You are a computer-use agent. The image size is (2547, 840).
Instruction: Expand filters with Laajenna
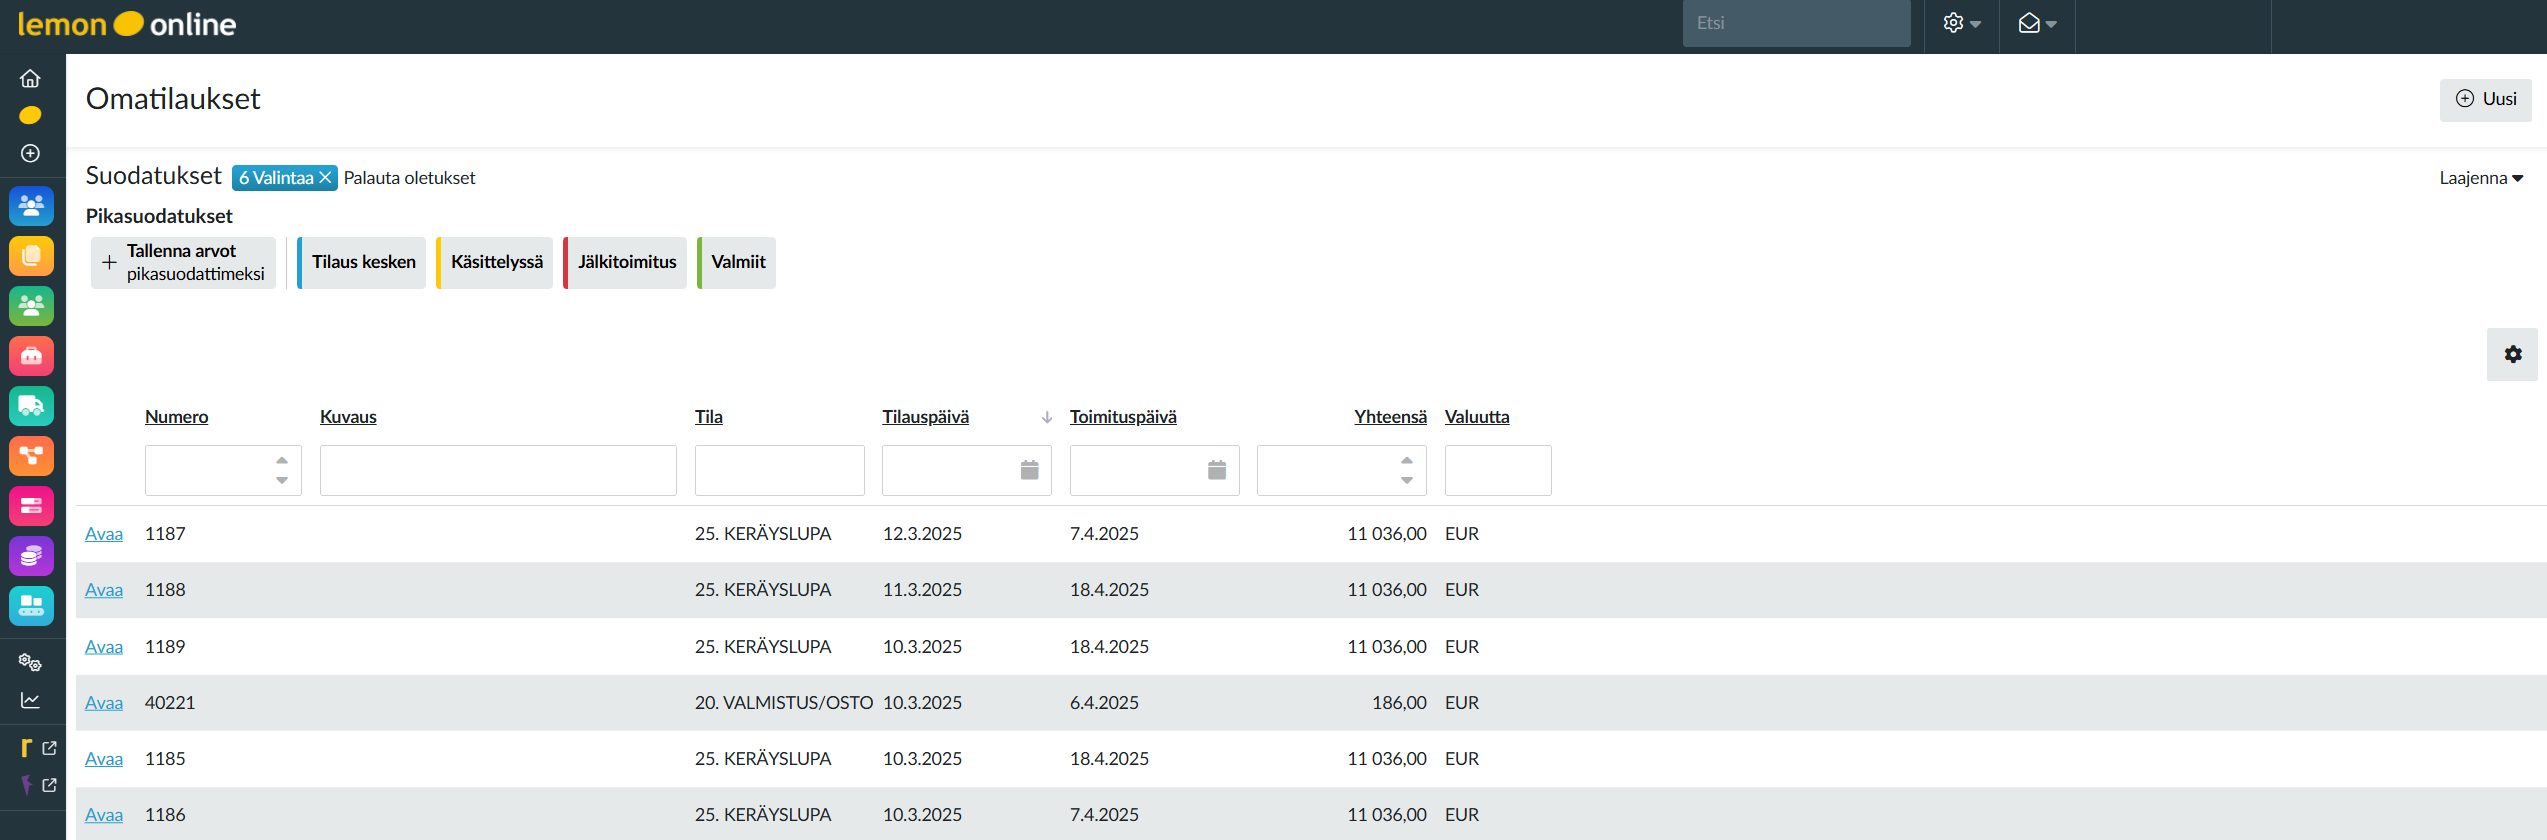click(x=2480, y=178)
